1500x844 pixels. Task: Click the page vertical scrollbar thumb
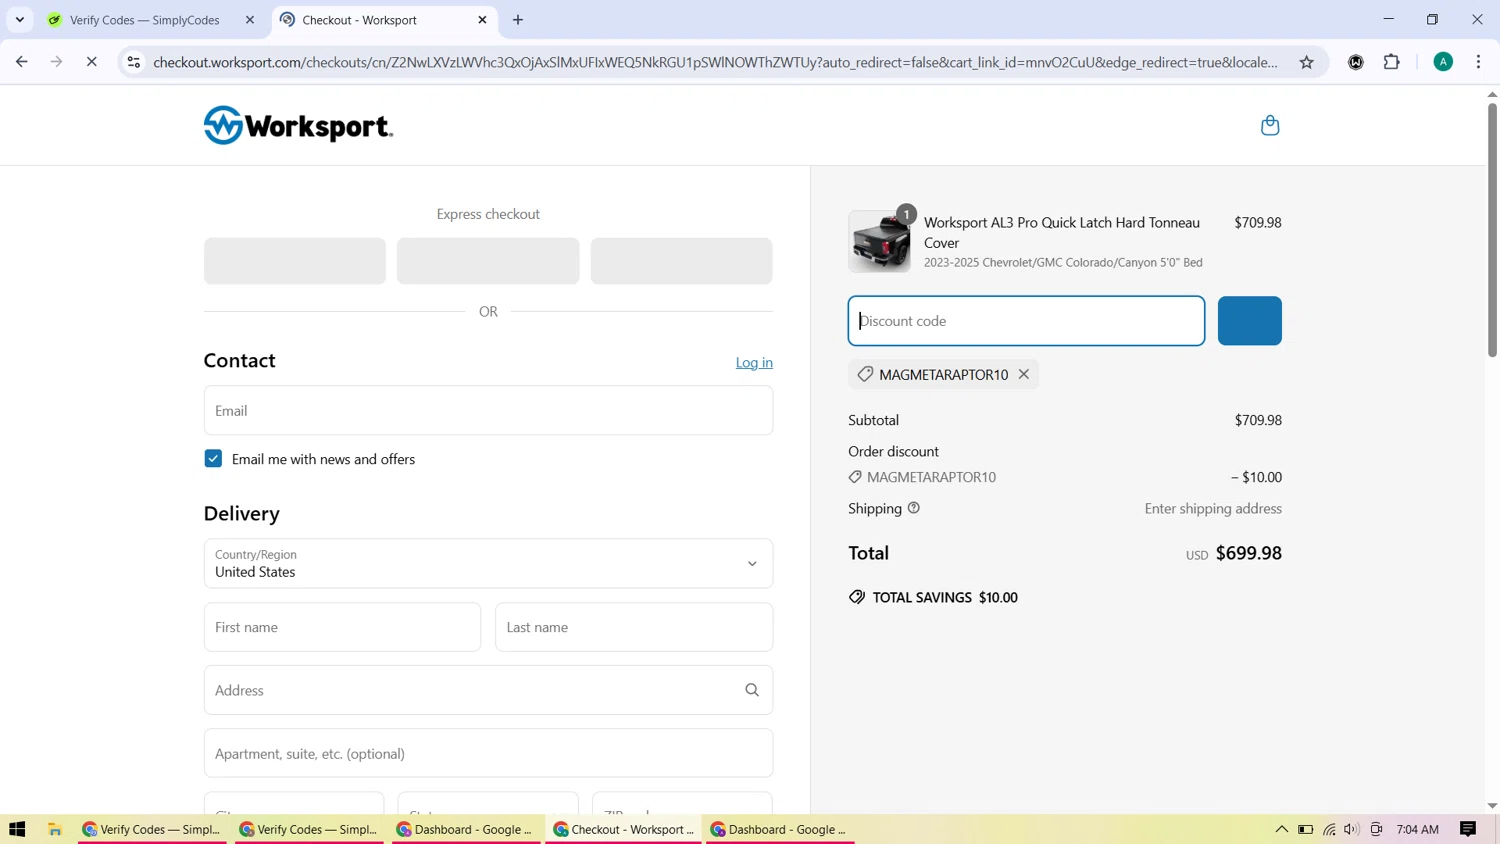[1492, 229]
